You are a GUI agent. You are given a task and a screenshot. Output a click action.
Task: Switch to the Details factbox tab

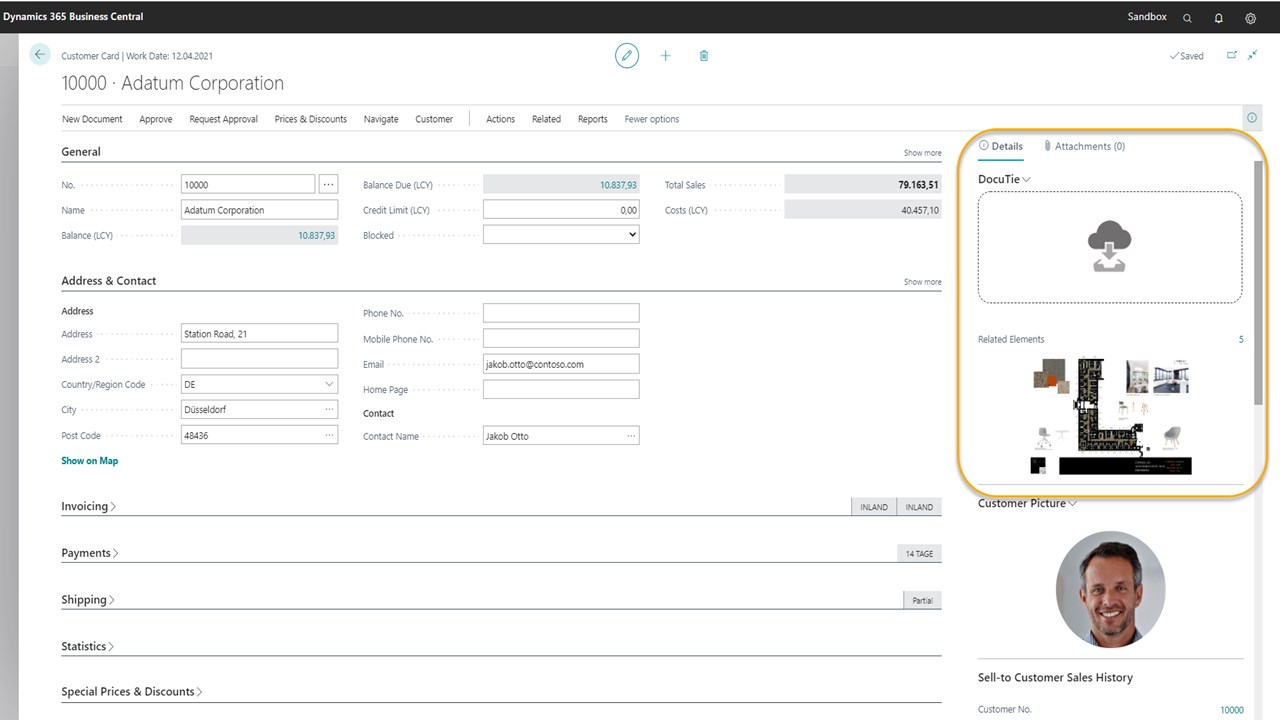(x=1001, y=146)
